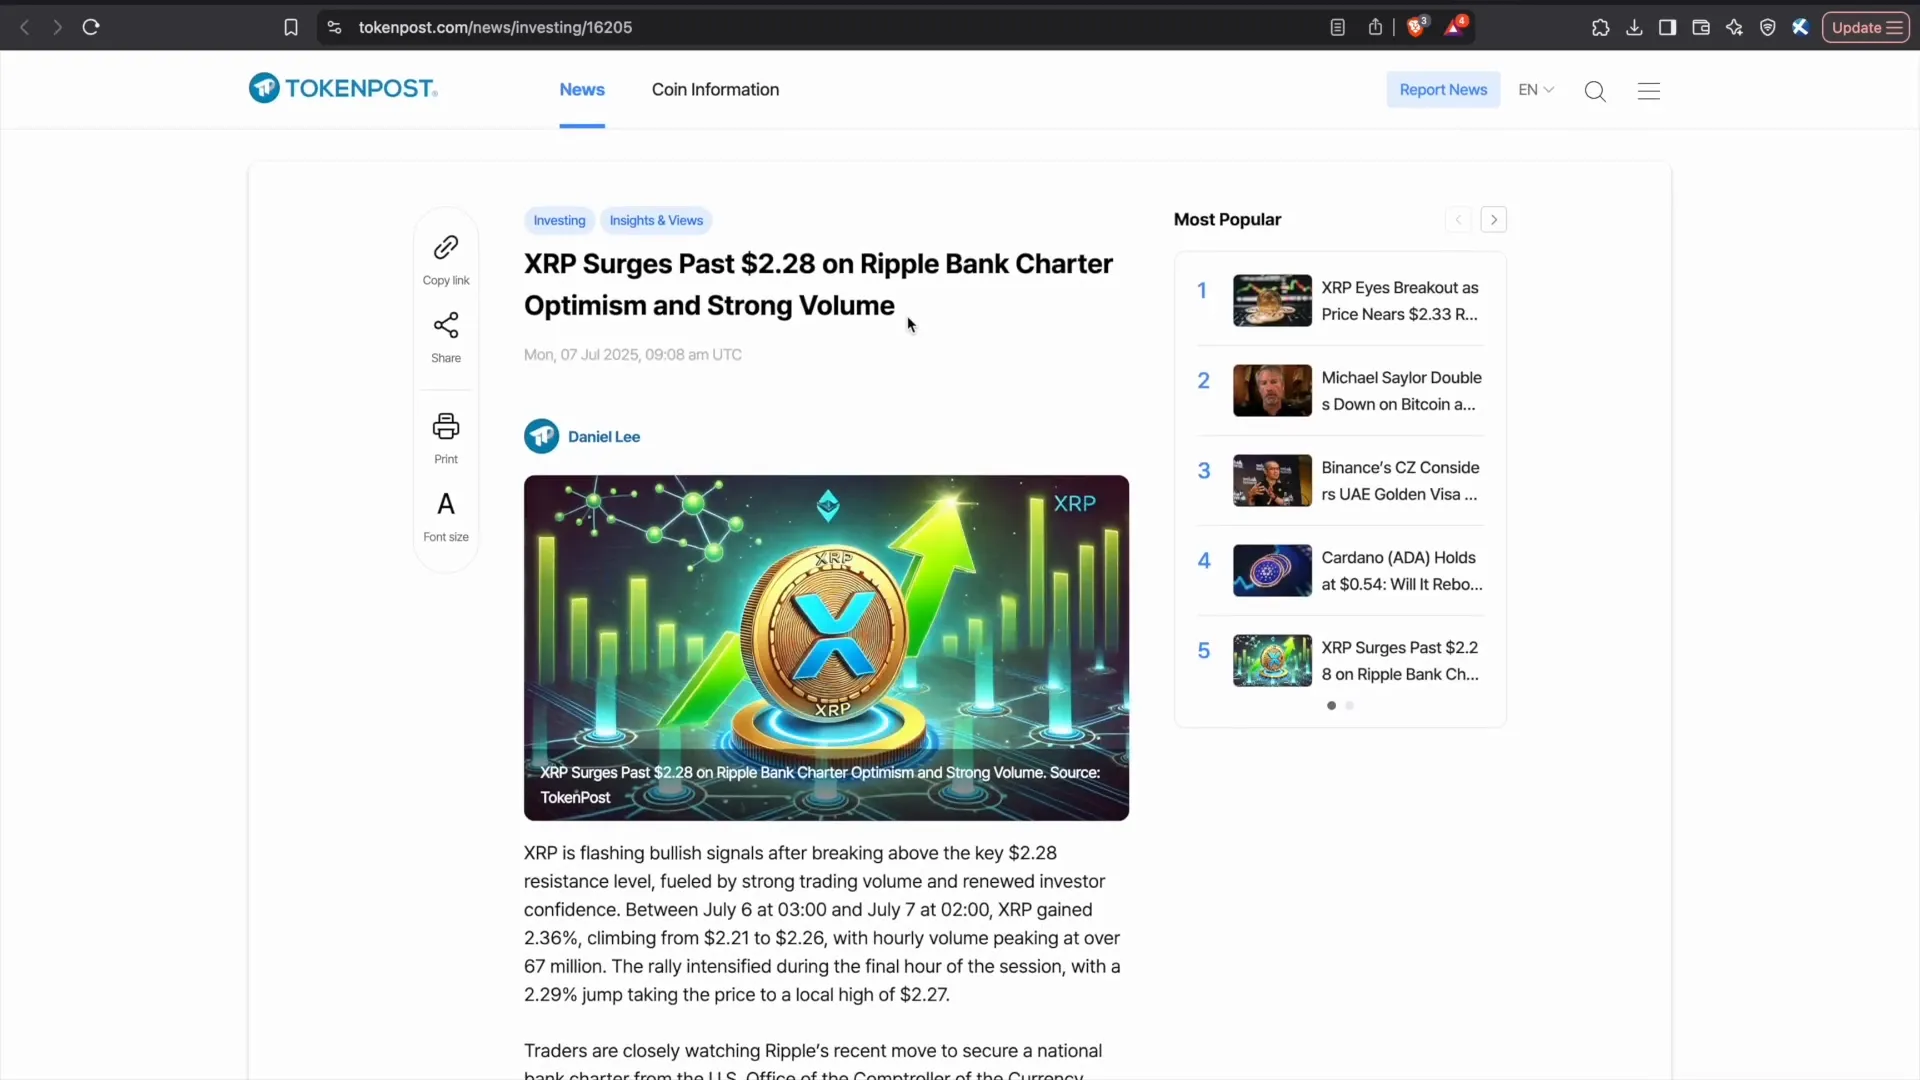
Task: Print the article
Action: [x=446, y=438]
